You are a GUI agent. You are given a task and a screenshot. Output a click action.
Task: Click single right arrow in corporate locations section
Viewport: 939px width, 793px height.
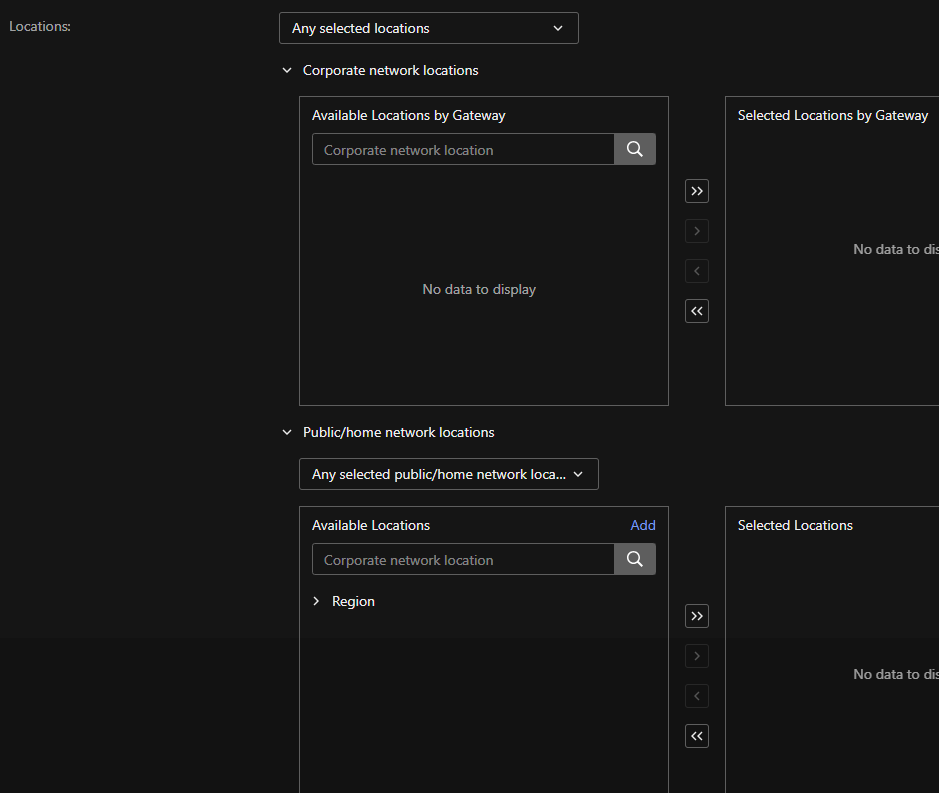click(697, 231)
